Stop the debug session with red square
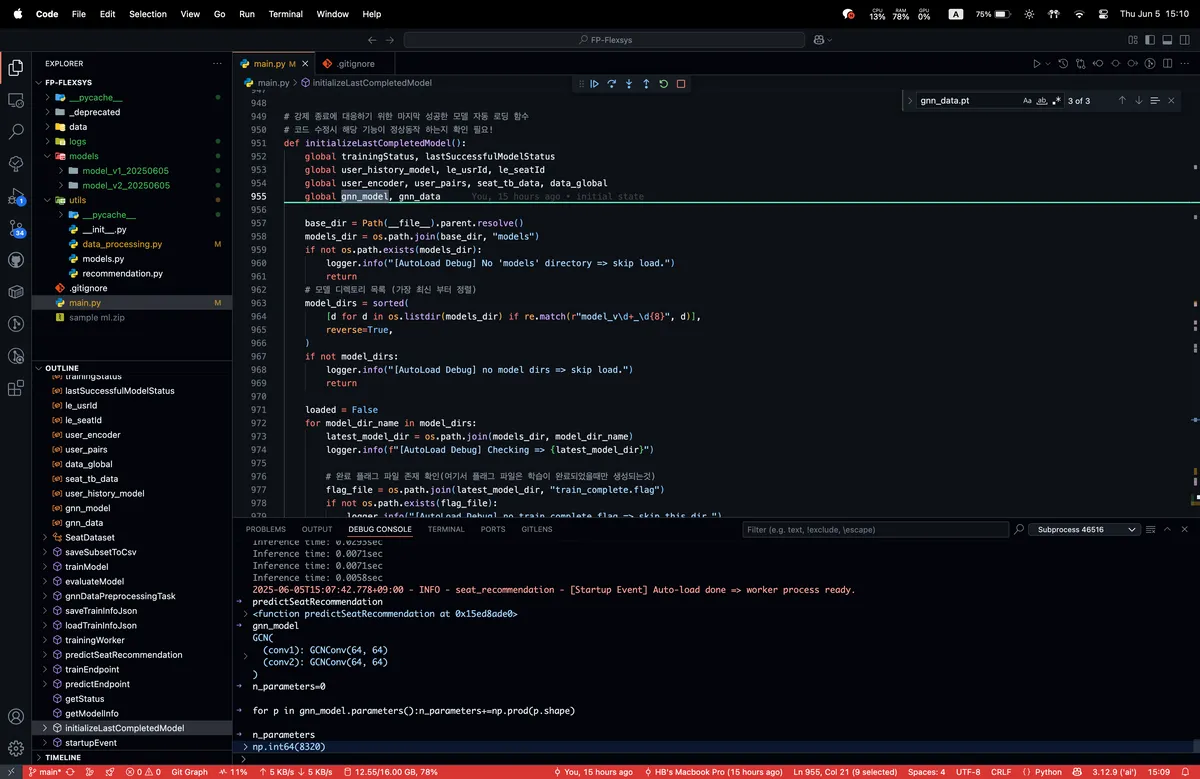1200x779 pixels. tap(681, 84)
